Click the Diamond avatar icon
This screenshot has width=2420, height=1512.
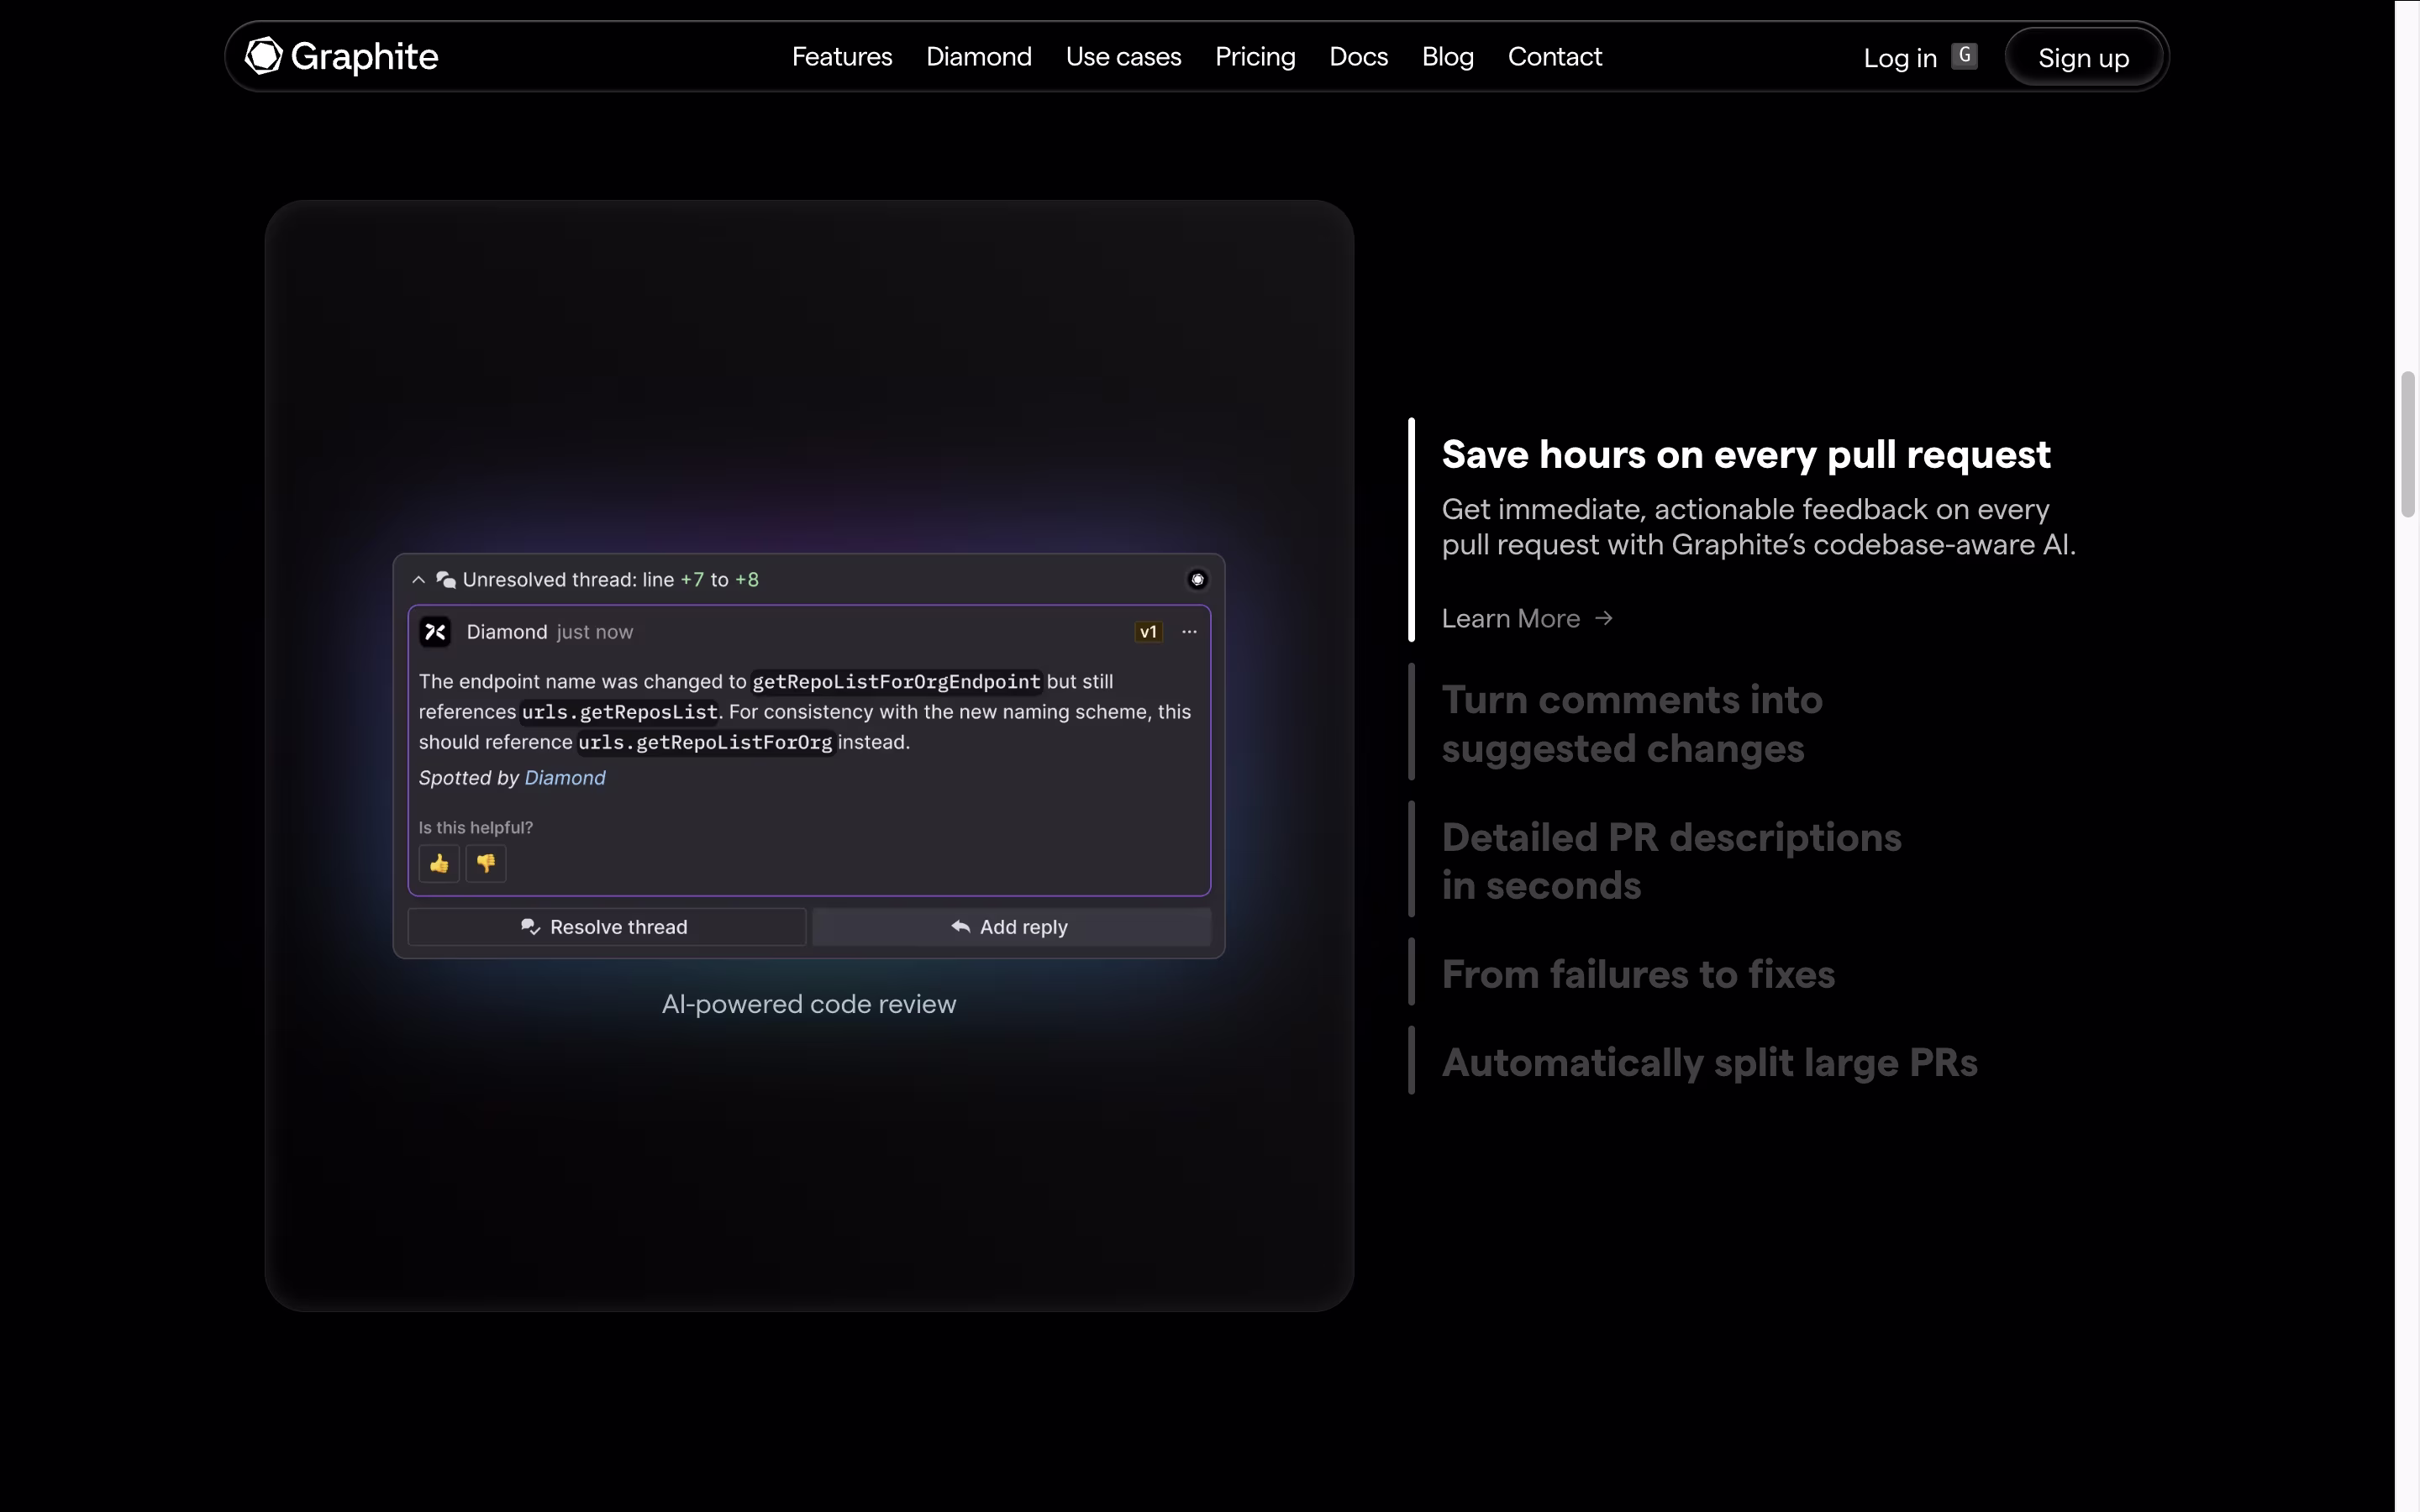pyautogui.click(x=435, y=632)
